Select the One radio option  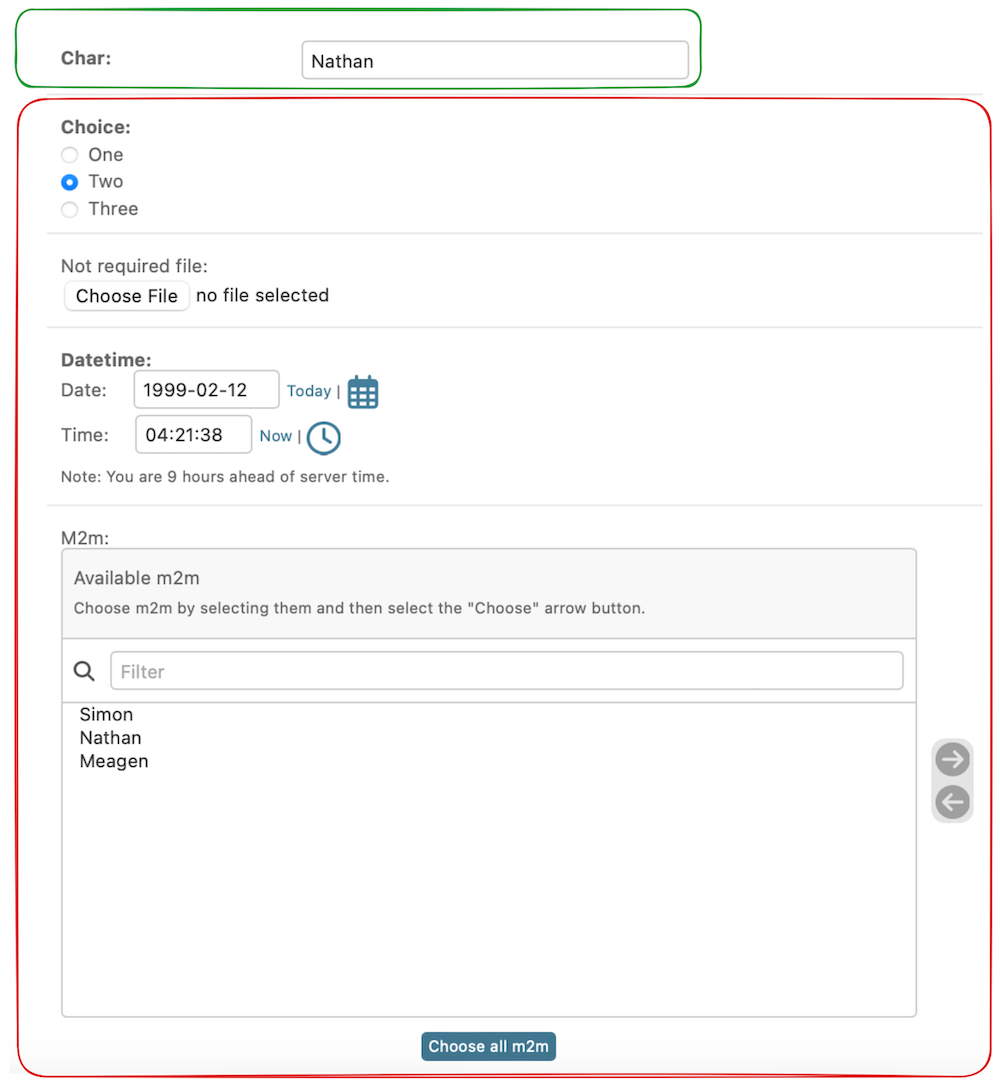click(69, 155)
